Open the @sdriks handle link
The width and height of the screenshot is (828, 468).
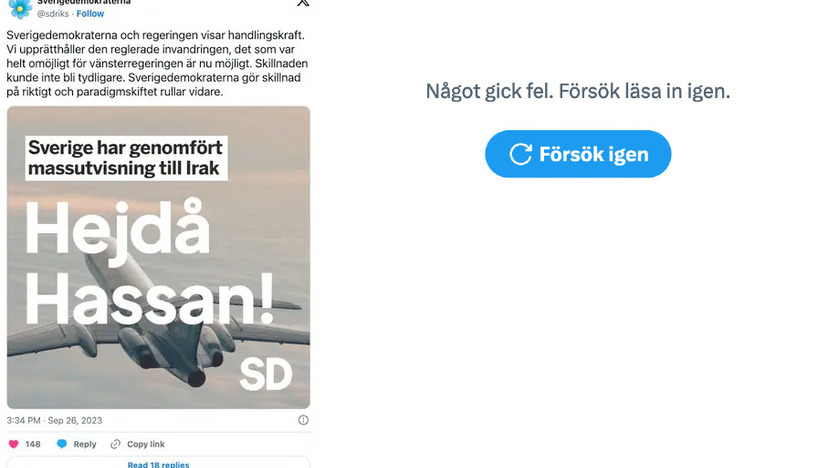click(53, 14)
